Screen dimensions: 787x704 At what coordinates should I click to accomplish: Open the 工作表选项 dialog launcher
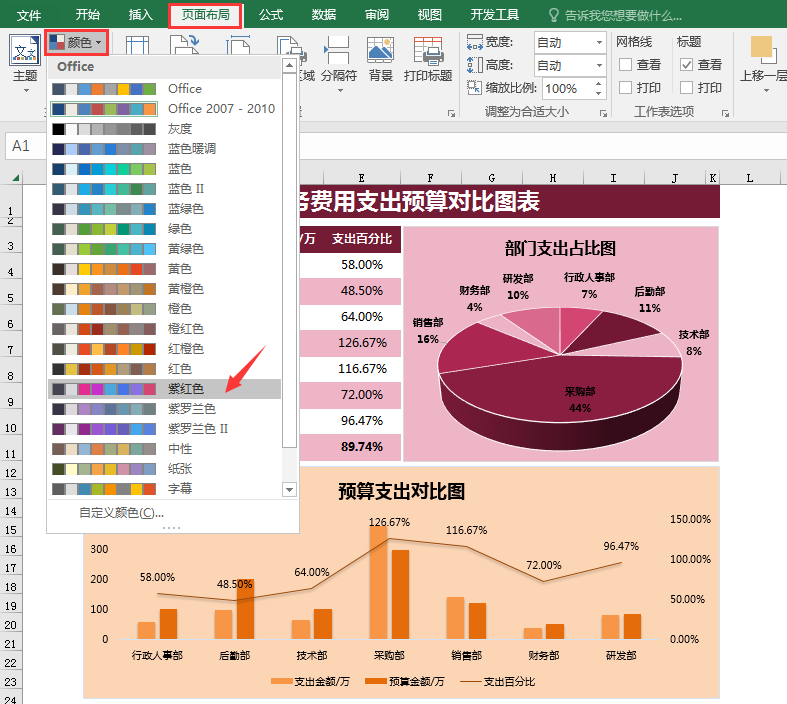click(725, 114)
